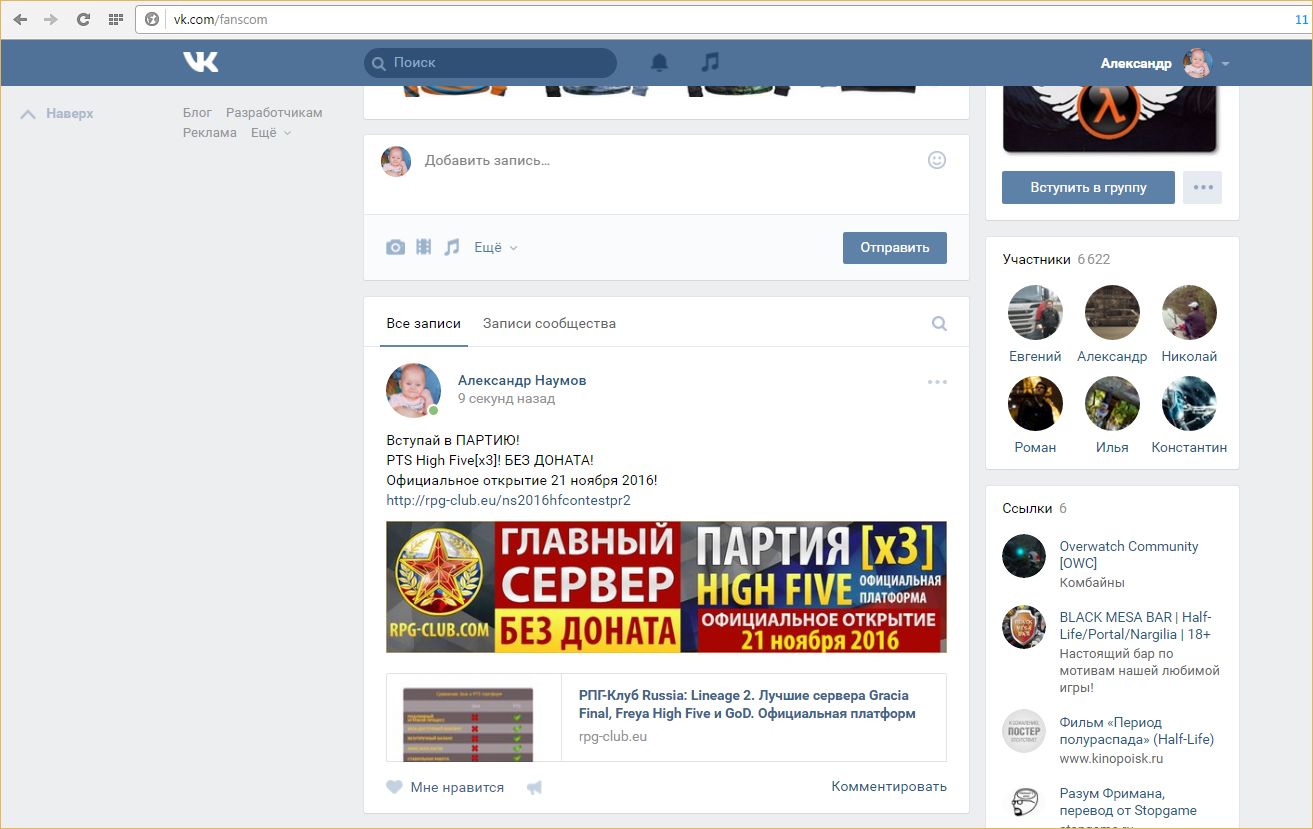Open the link preview comparison thumbnail
This screenshot has width=1313, height=829.
(468, 723)
